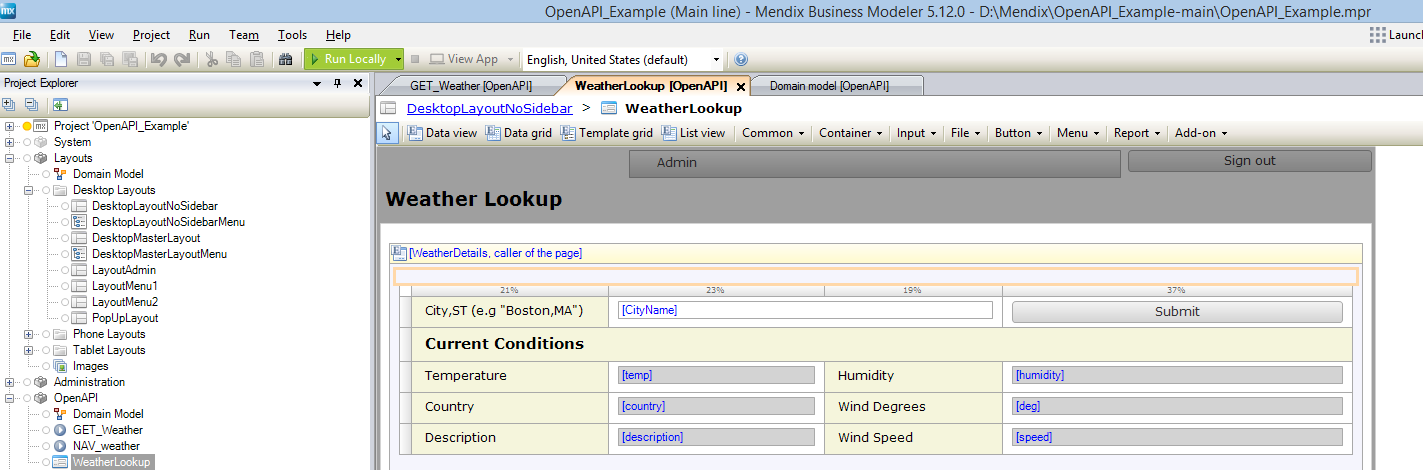The height and width of the screenshot is (470, 1423).
Task: Click the Run Locally button
Action: 349,59
